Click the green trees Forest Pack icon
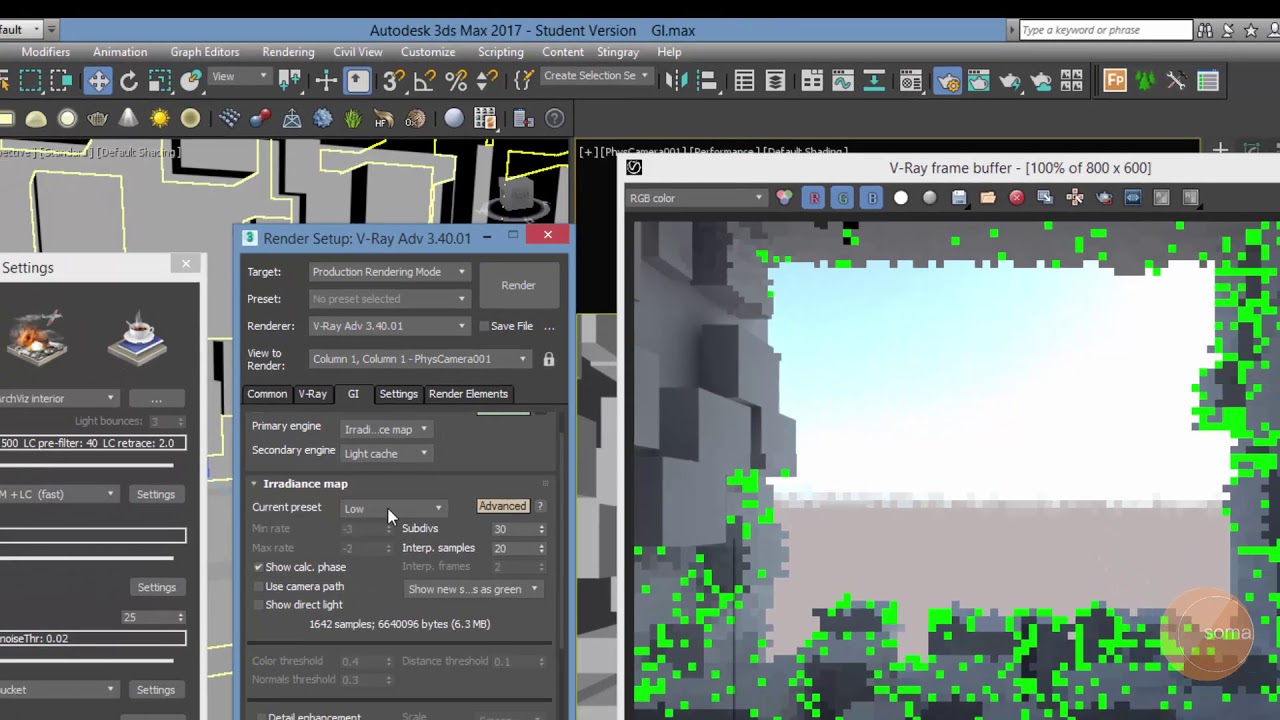Screen dimensions: 1280x720 [x=1146, y=81]
